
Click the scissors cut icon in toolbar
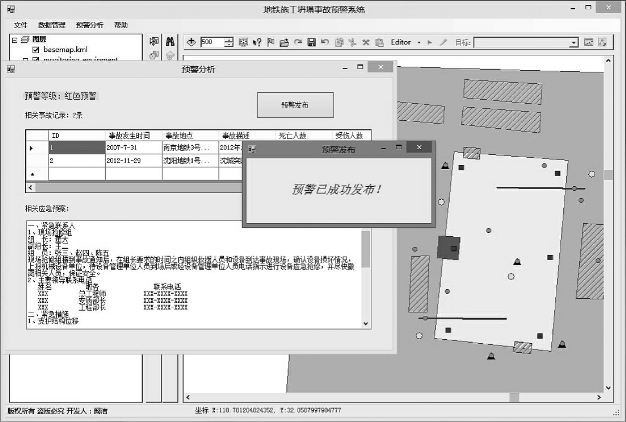pos(353,43)
